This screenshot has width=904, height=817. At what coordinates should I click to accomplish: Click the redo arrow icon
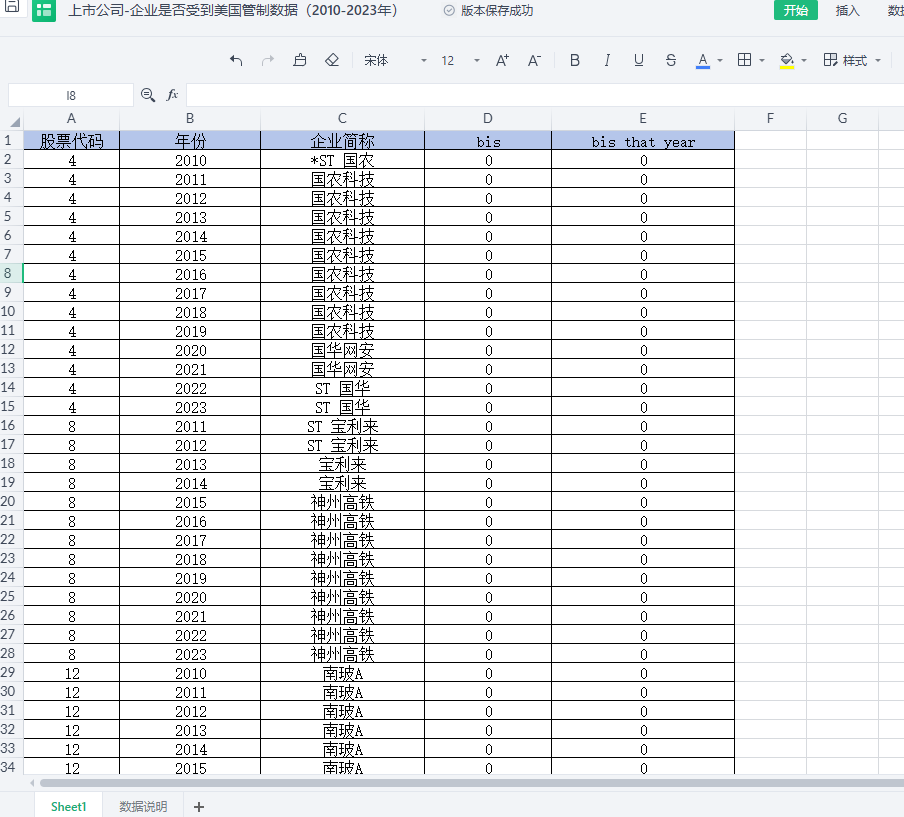click(x=268, y=60)
